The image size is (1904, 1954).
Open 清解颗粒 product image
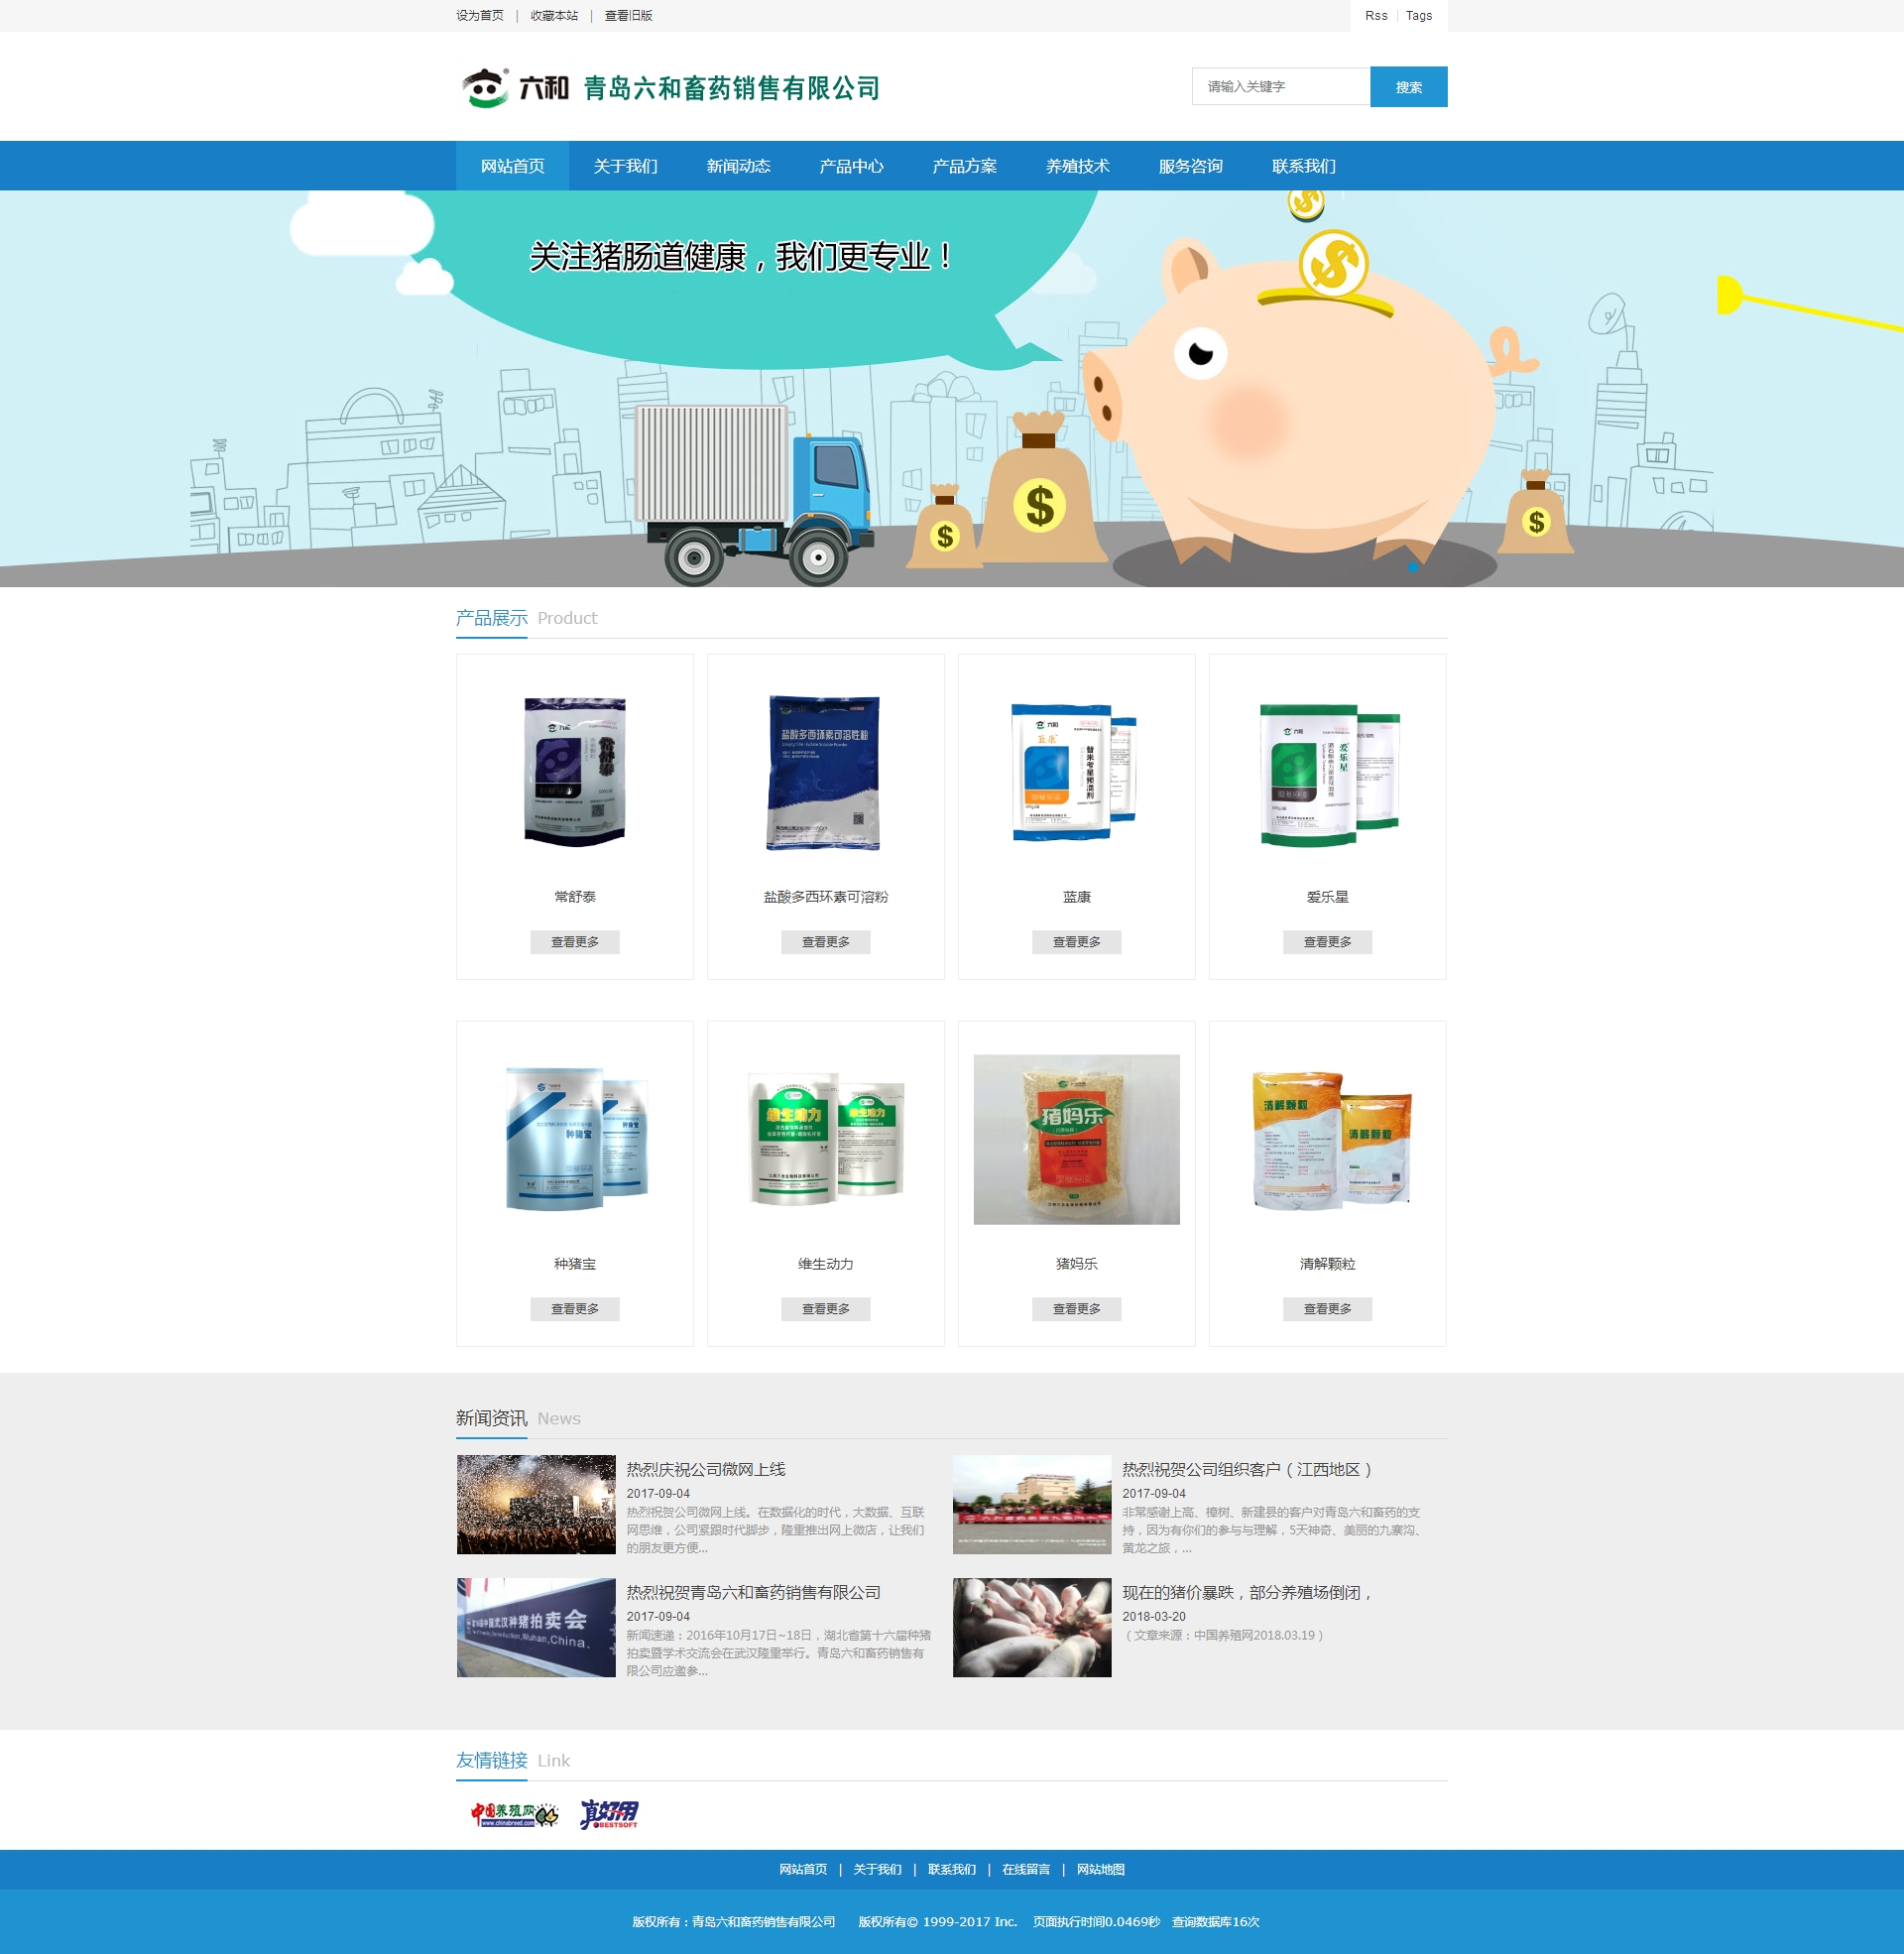[x=1330, y=1139]
